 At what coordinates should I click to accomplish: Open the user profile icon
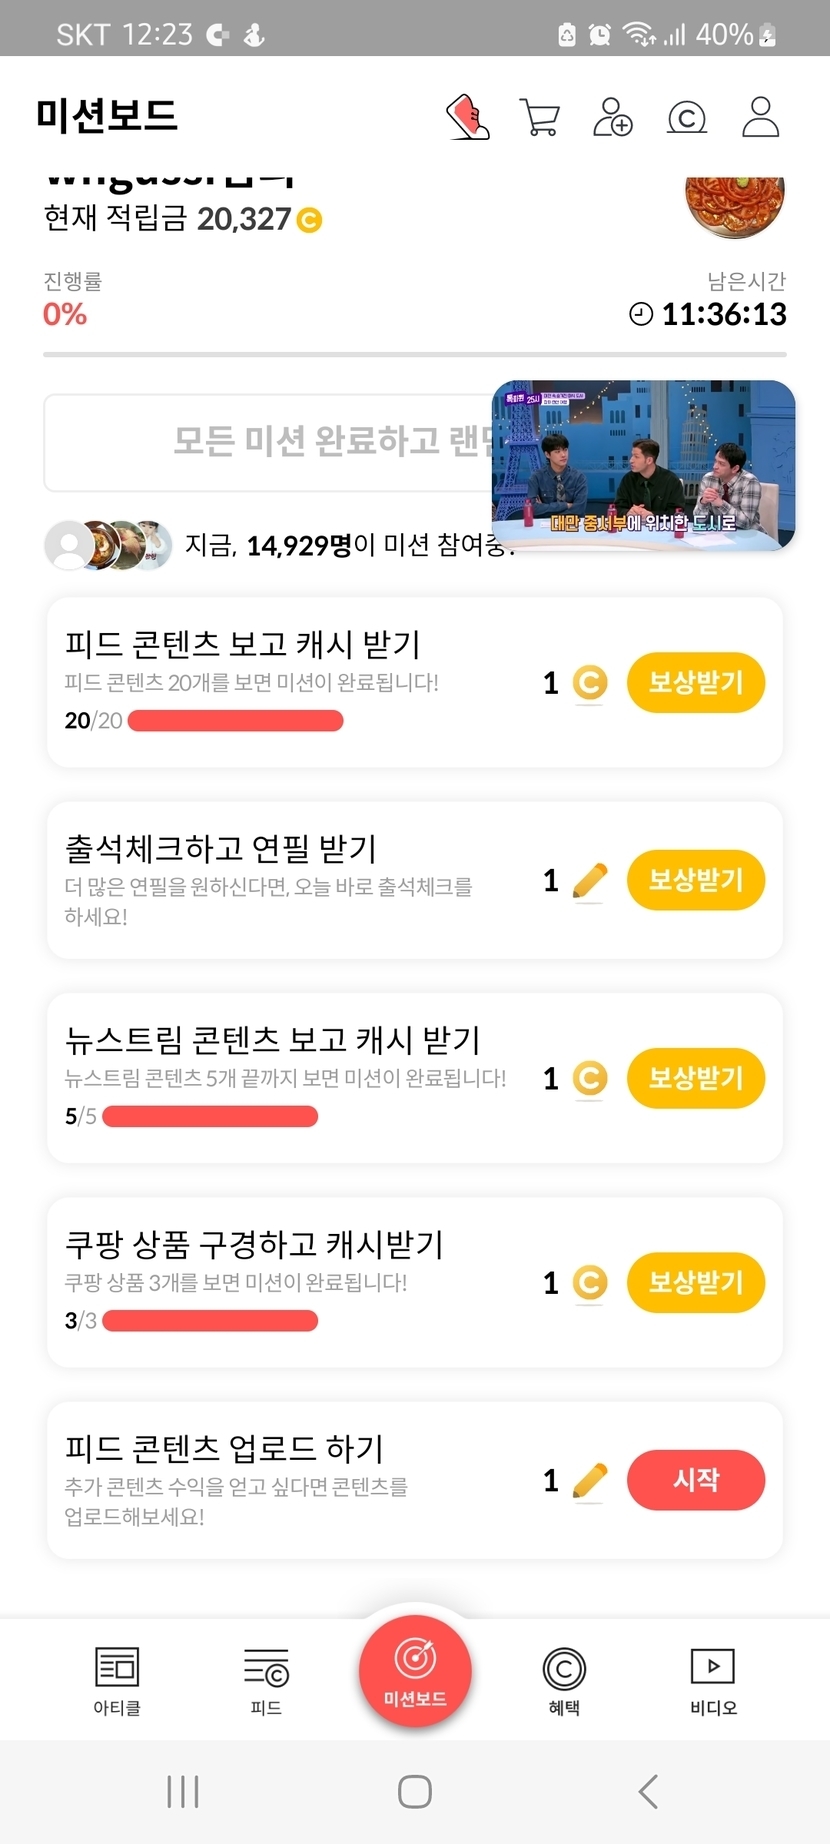(760, 117)
